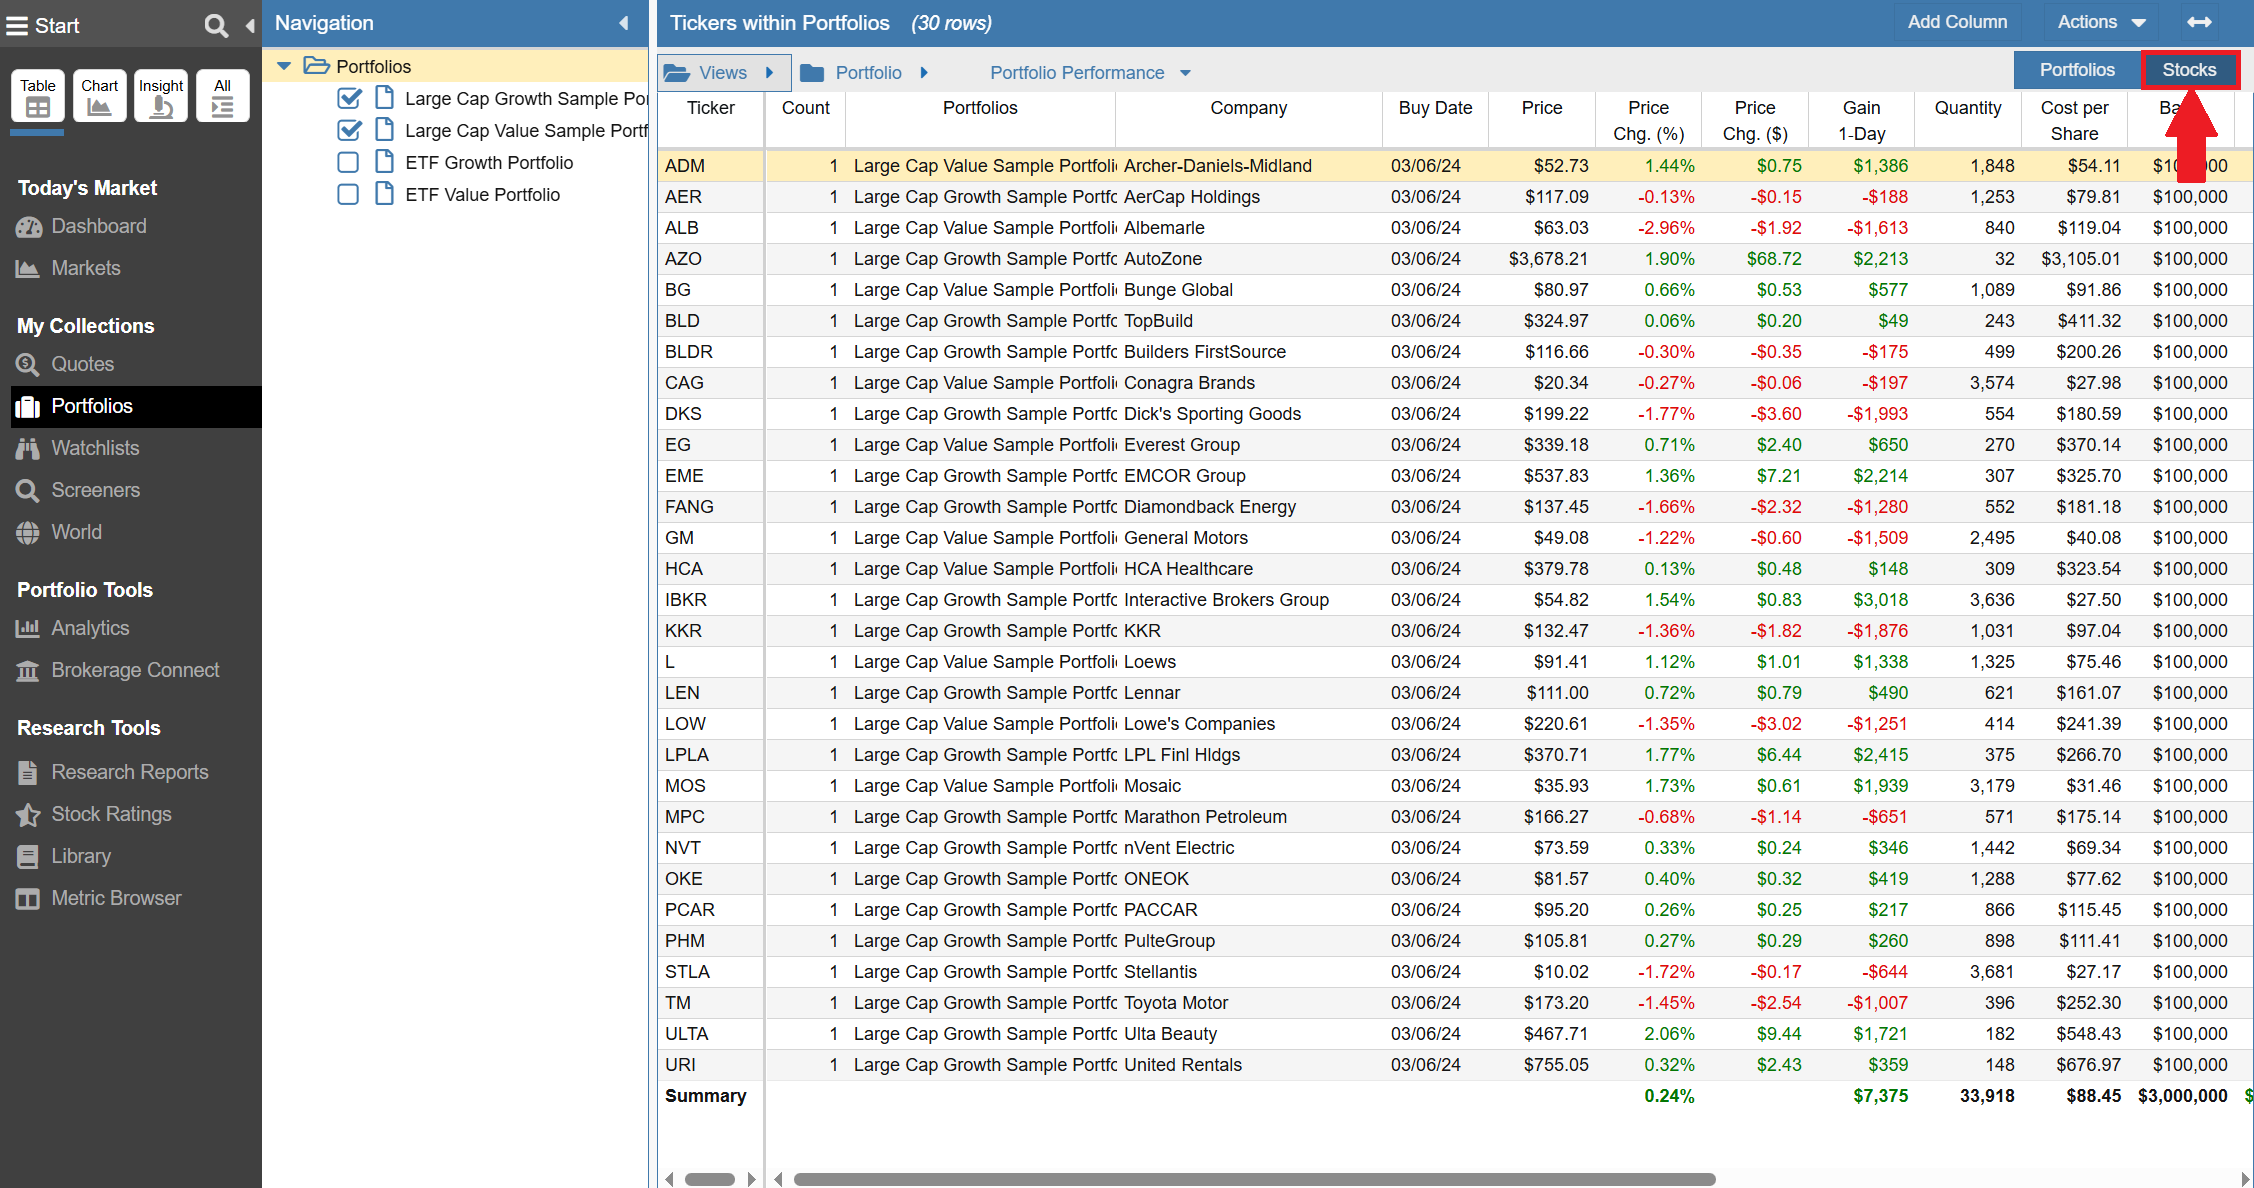The image size is (2254, 1188).
Task: Sort by Gain 1-Day column header
Action: click(1861, 120)
